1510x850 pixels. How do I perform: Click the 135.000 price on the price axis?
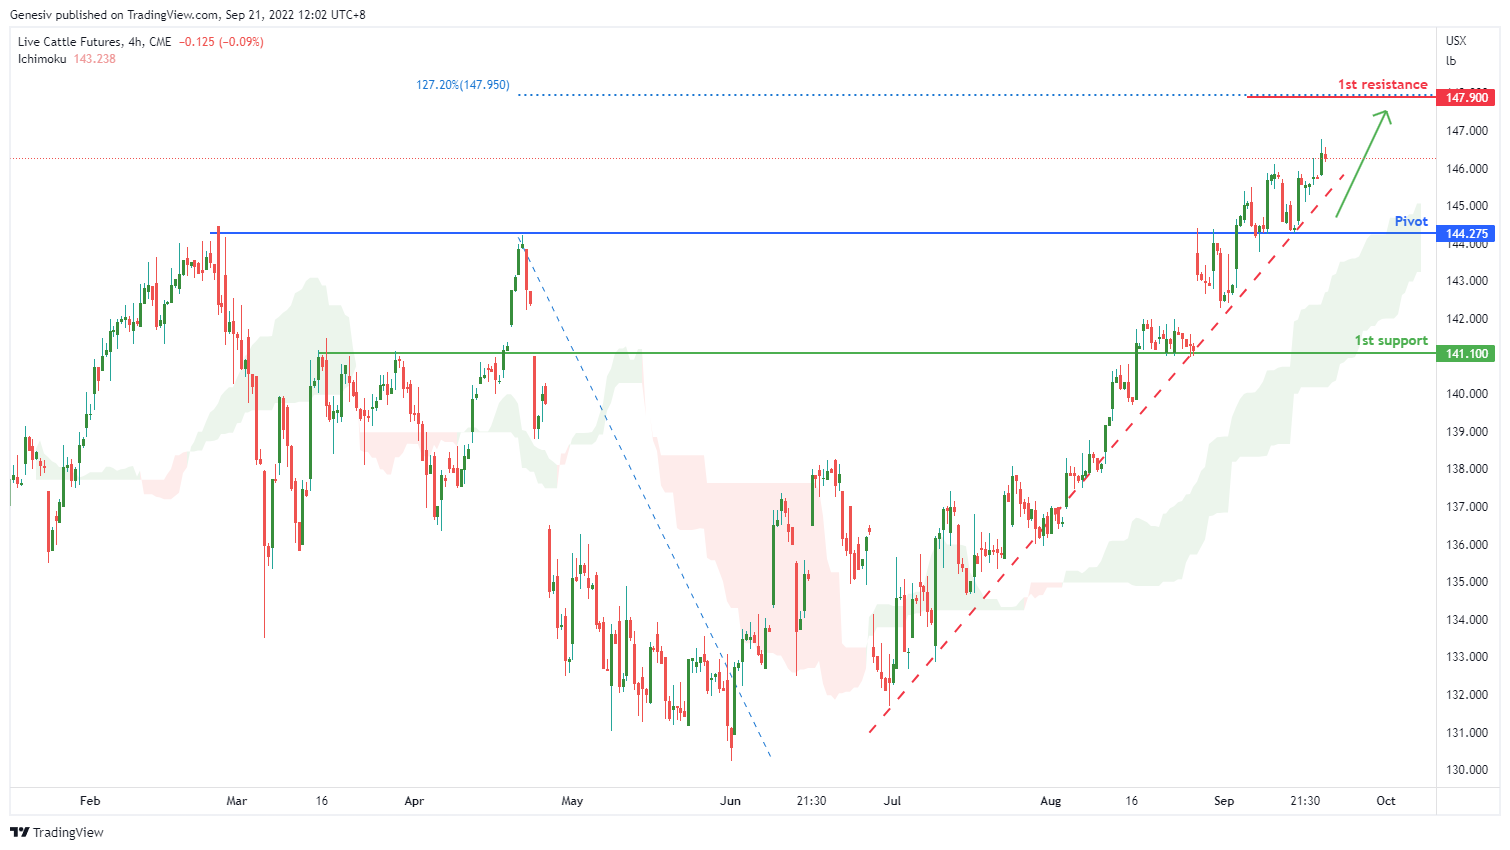pyautogui.click(x=1466, y=582)
